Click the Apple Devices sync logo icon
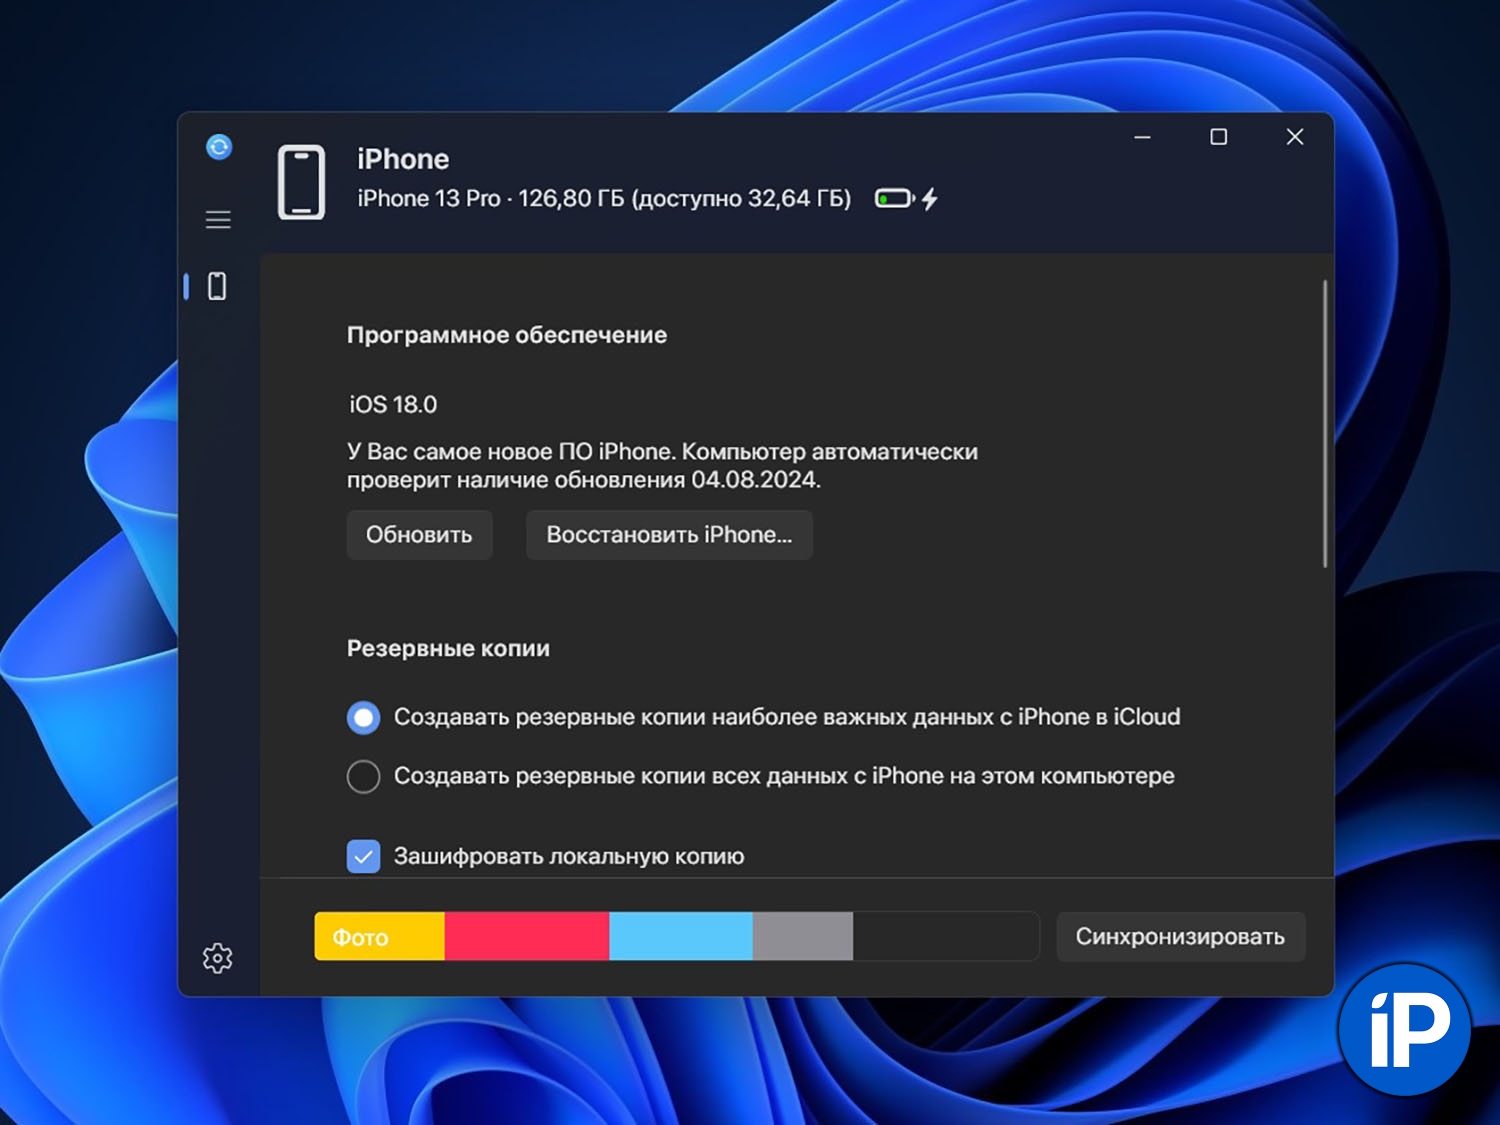This screenshot has height=1125, width=1500. tap(219, 147)
